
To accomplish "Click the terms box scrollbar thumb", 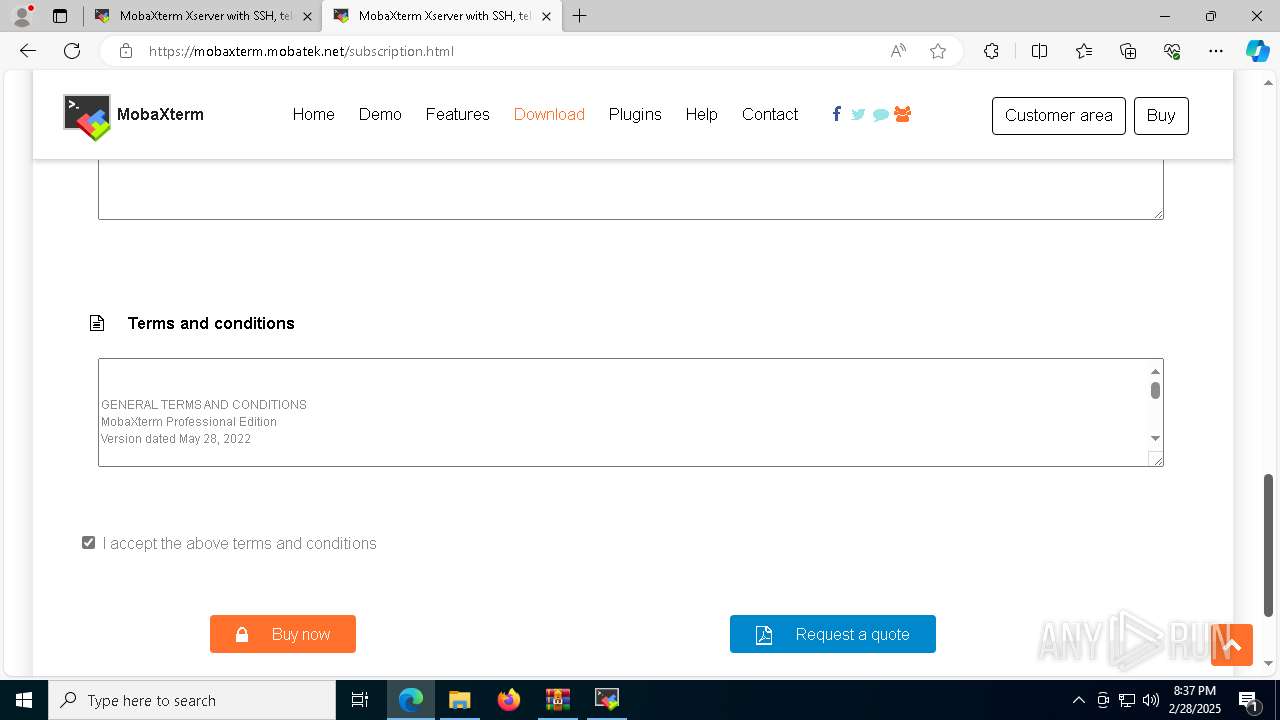I will (1155, 391).
